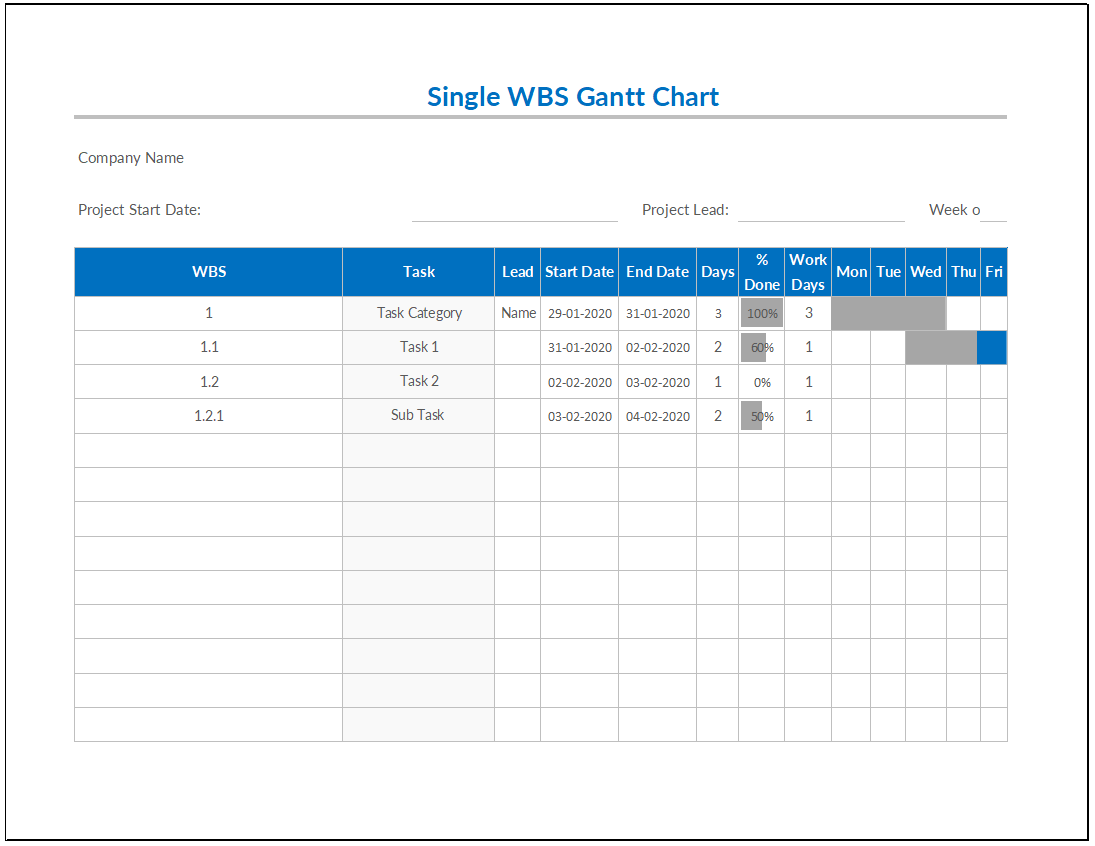
Task: Click the Single WBS Gantt Chart title
Action: pyautogui.click(x=573, y=96)
